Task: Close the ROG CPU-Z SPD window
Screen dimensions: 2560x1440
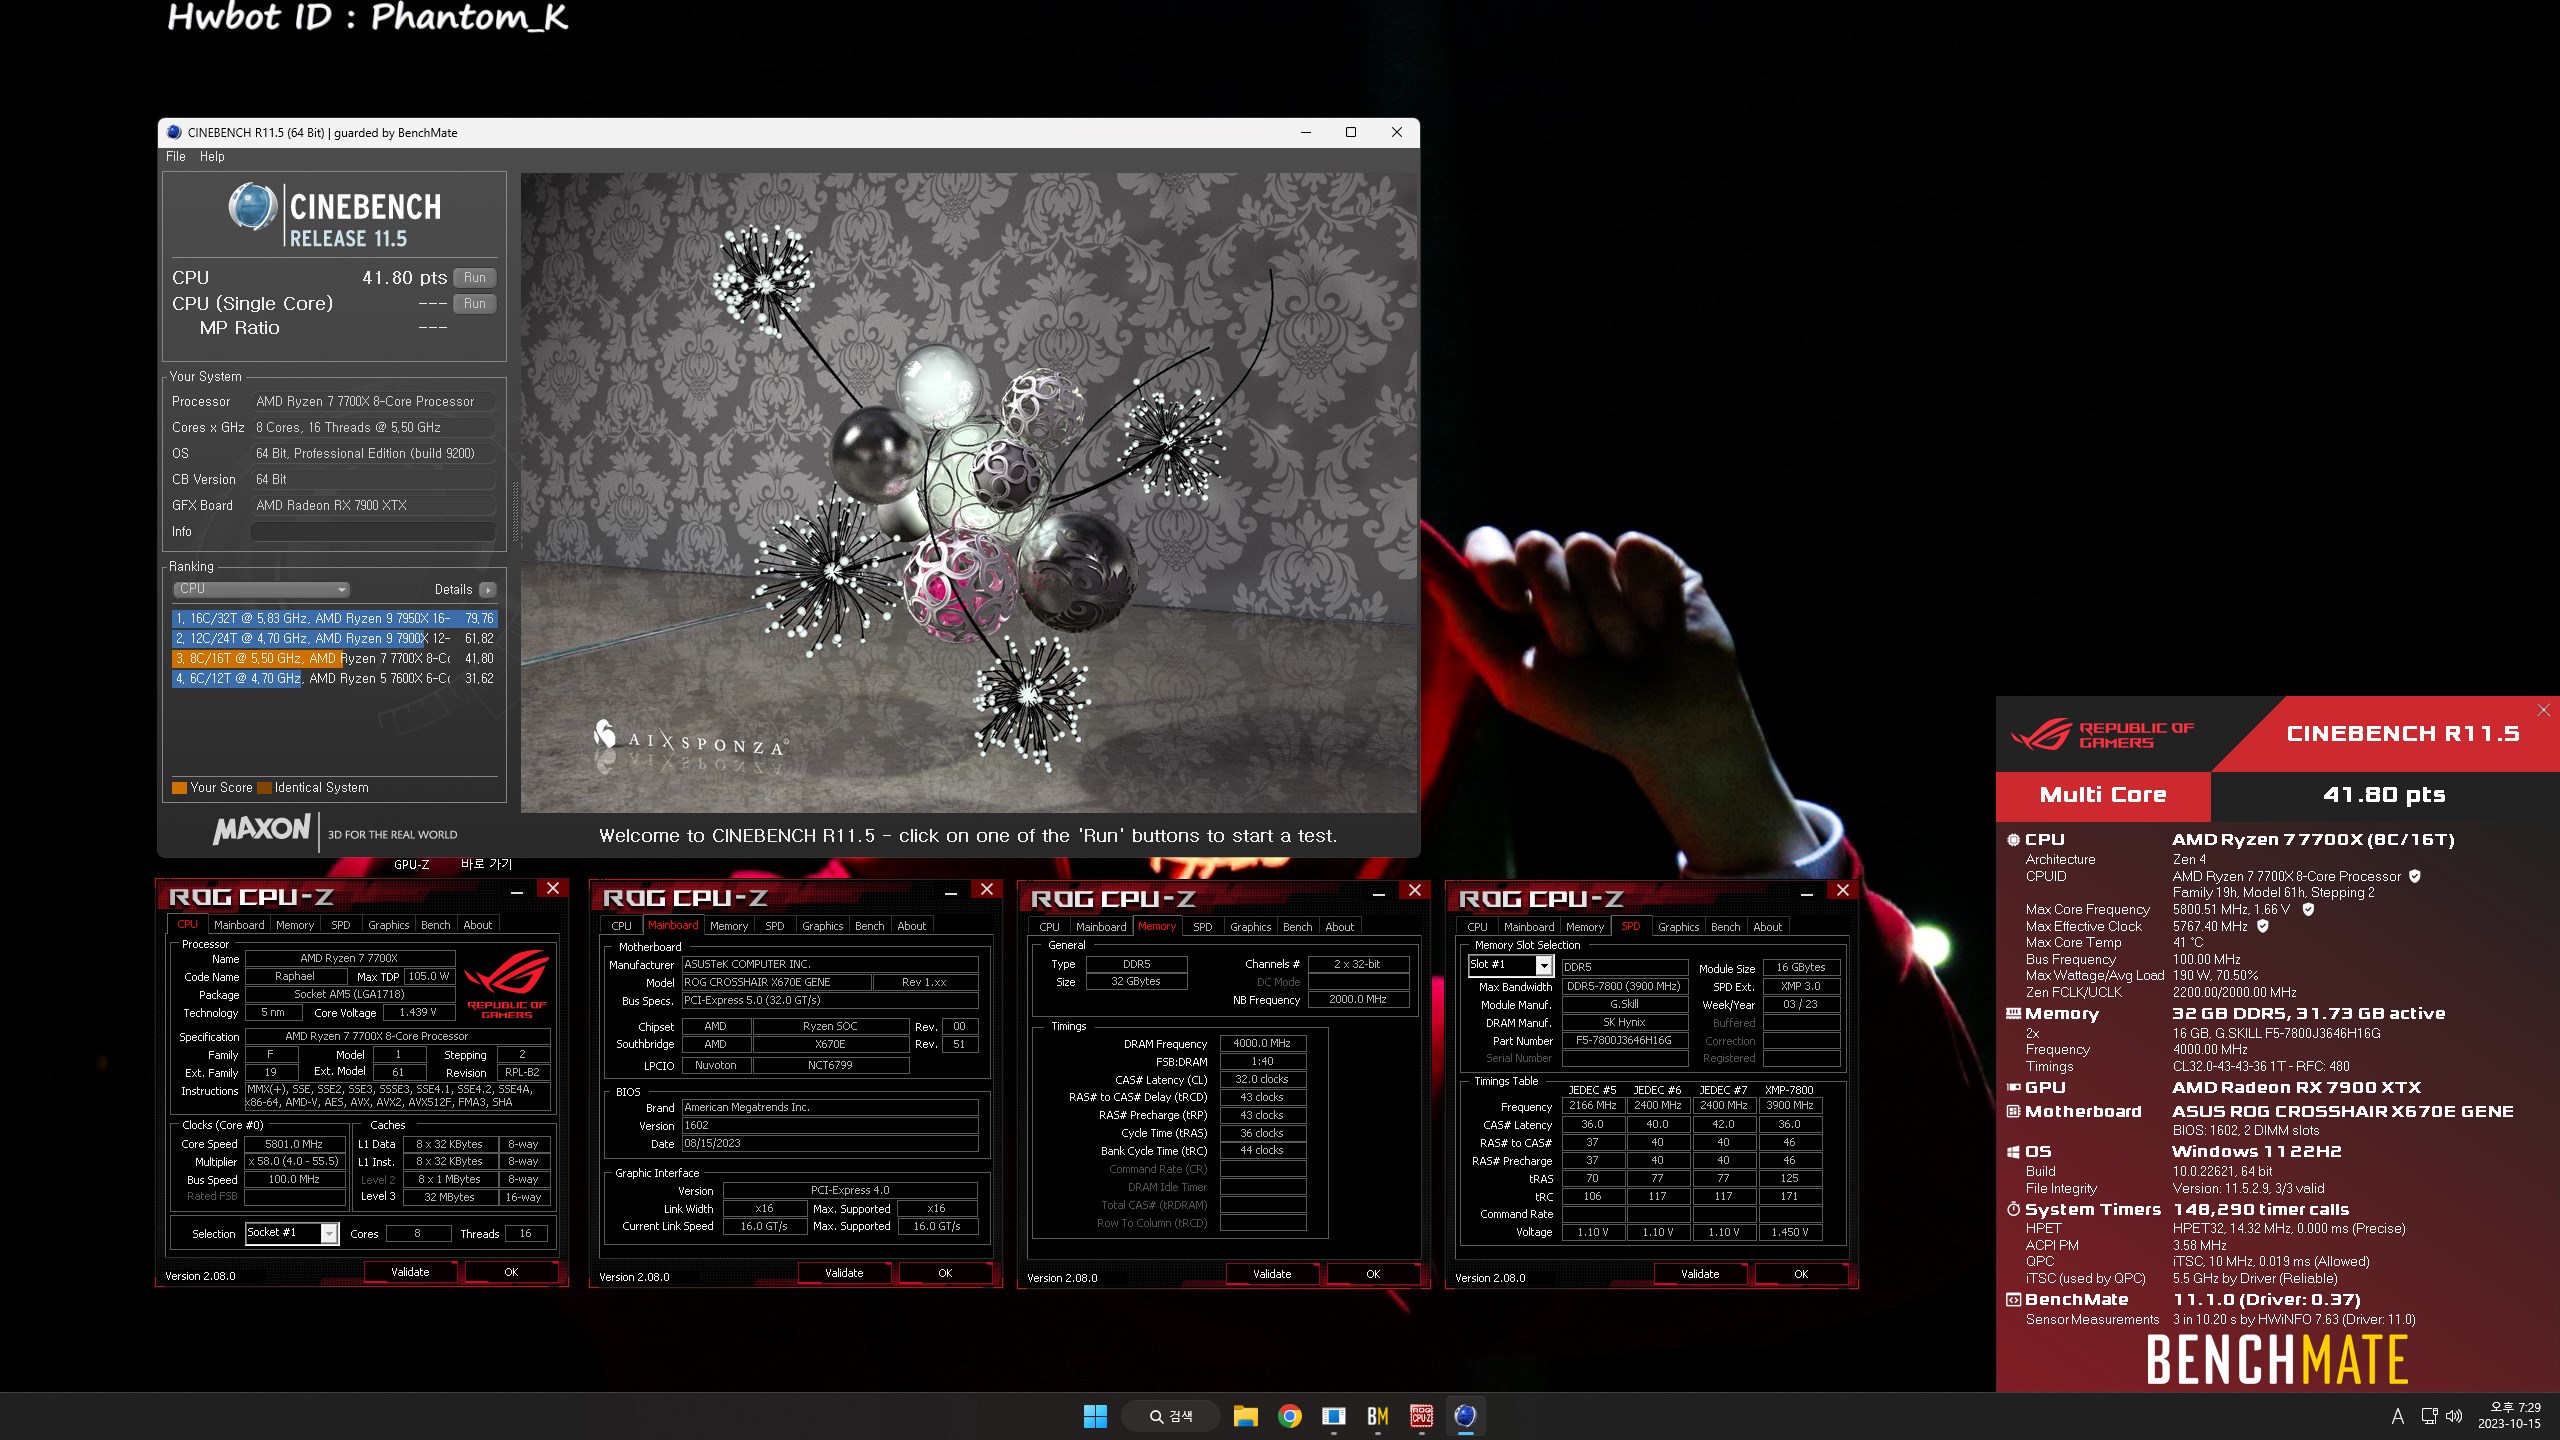Action: [x=1842, y=890]
